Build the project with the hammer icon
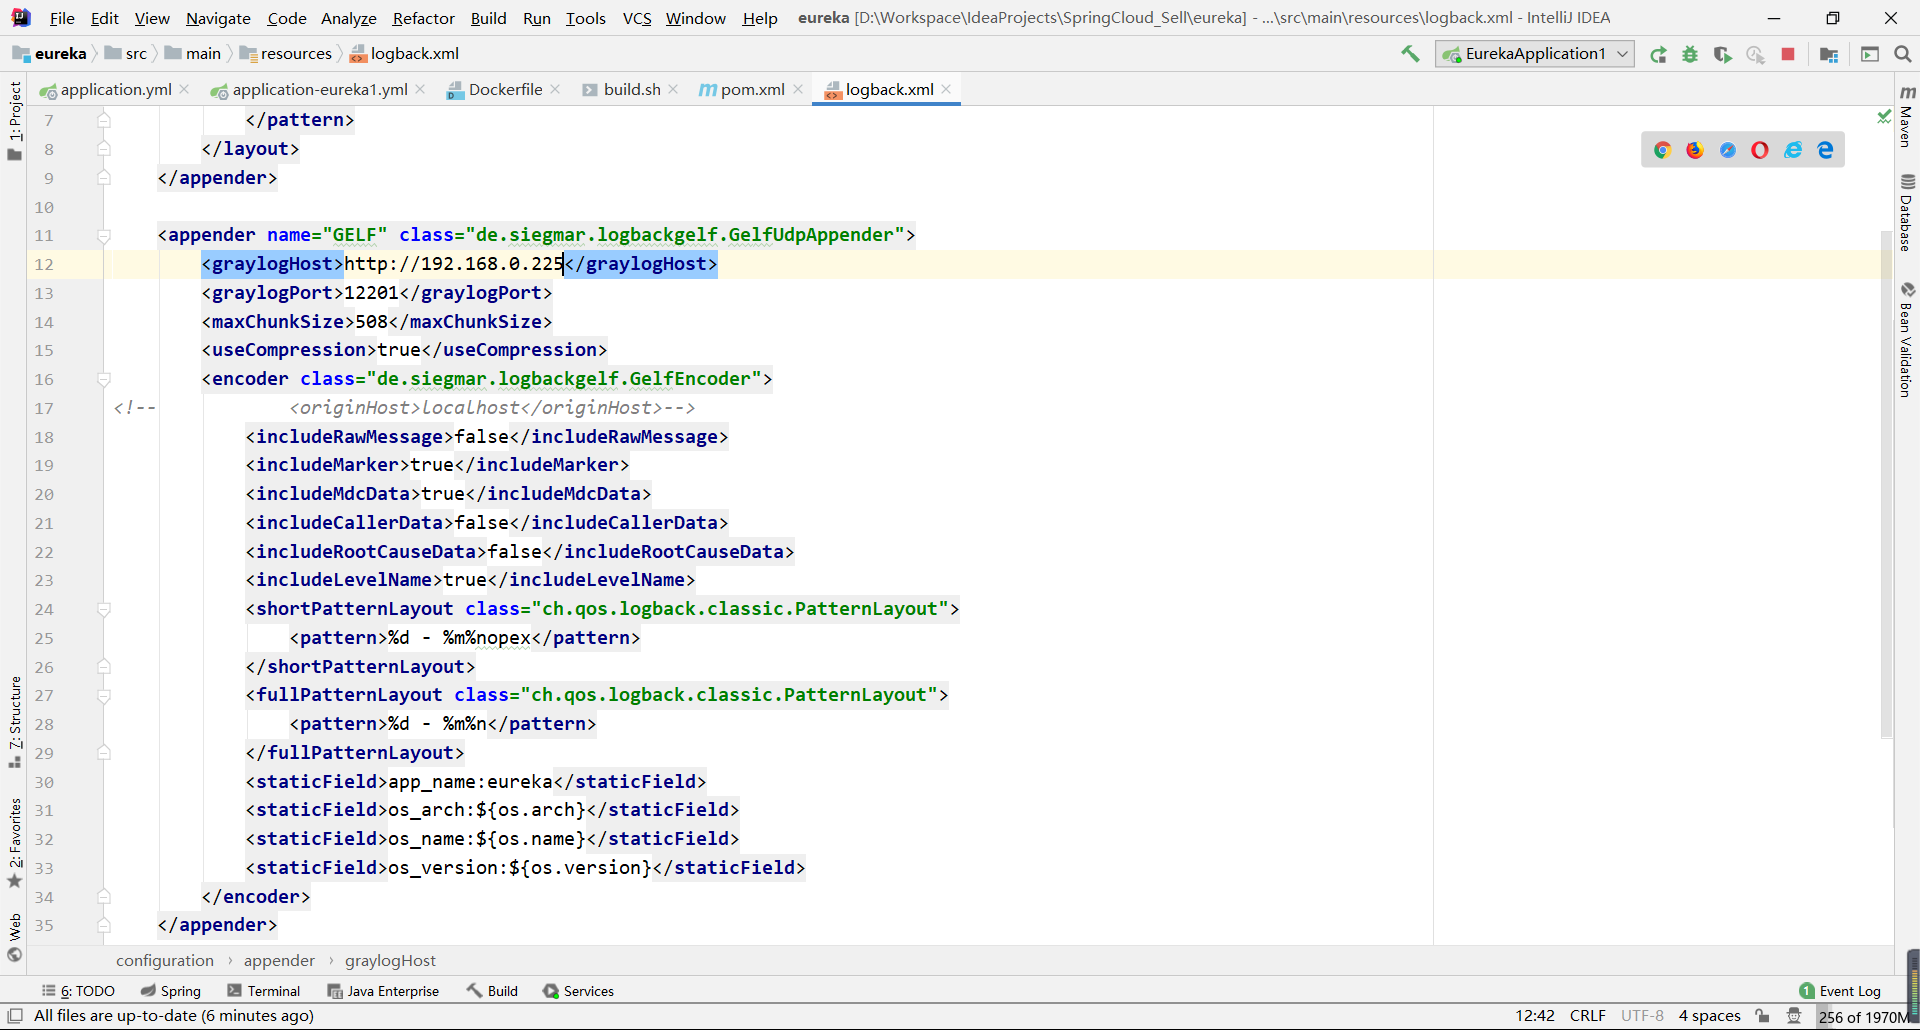The image size is (1920, 1030). [x=1410, y=54]
